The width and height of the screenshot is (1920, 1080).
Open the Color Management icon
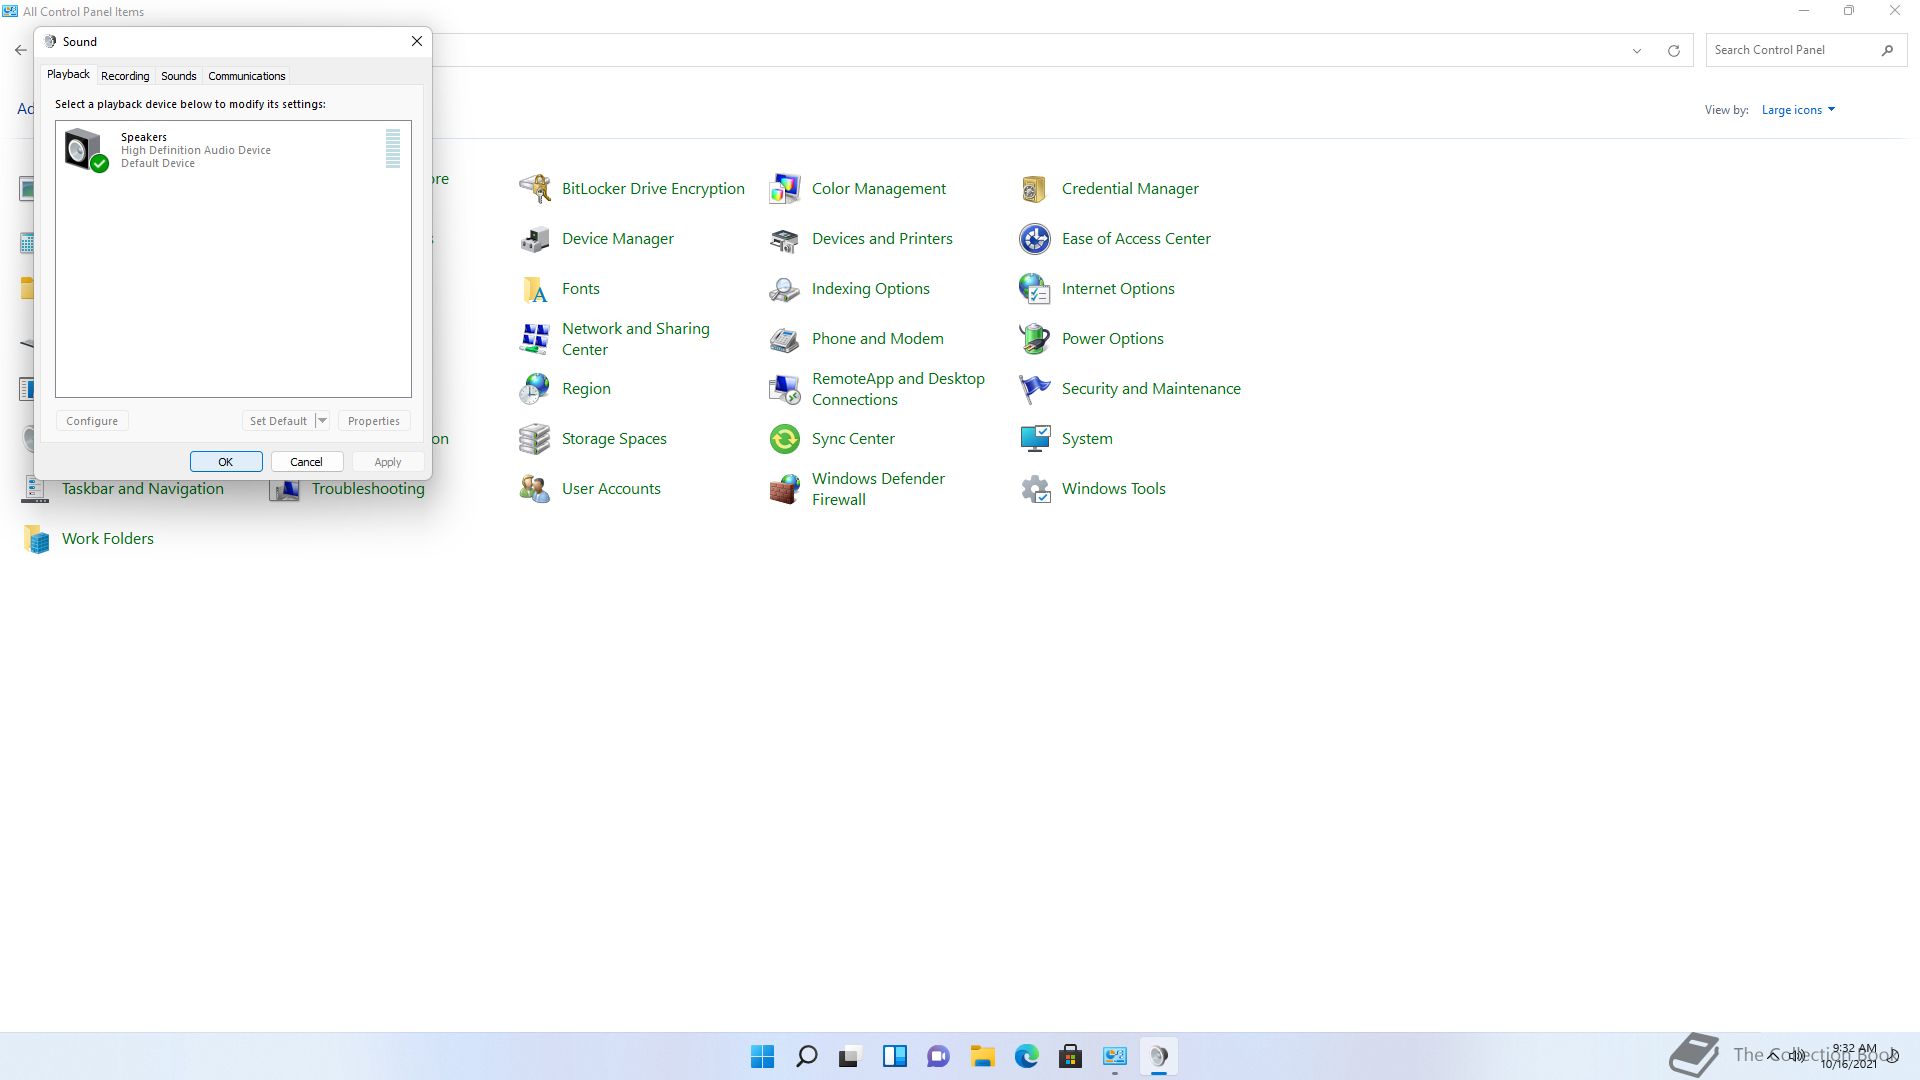(785, 188)
